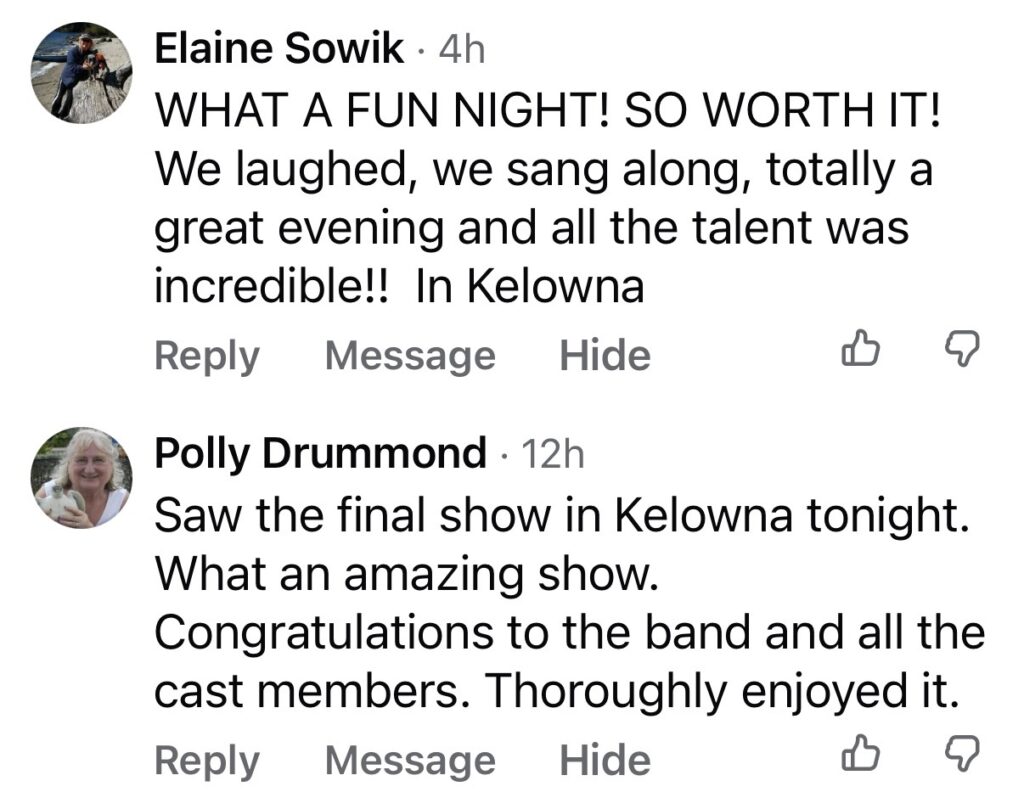Dislike Polly Drummond's comment with thumbs down
Image resolution: width=1024 pixels, height=809 pixels.
pos(962,755)
